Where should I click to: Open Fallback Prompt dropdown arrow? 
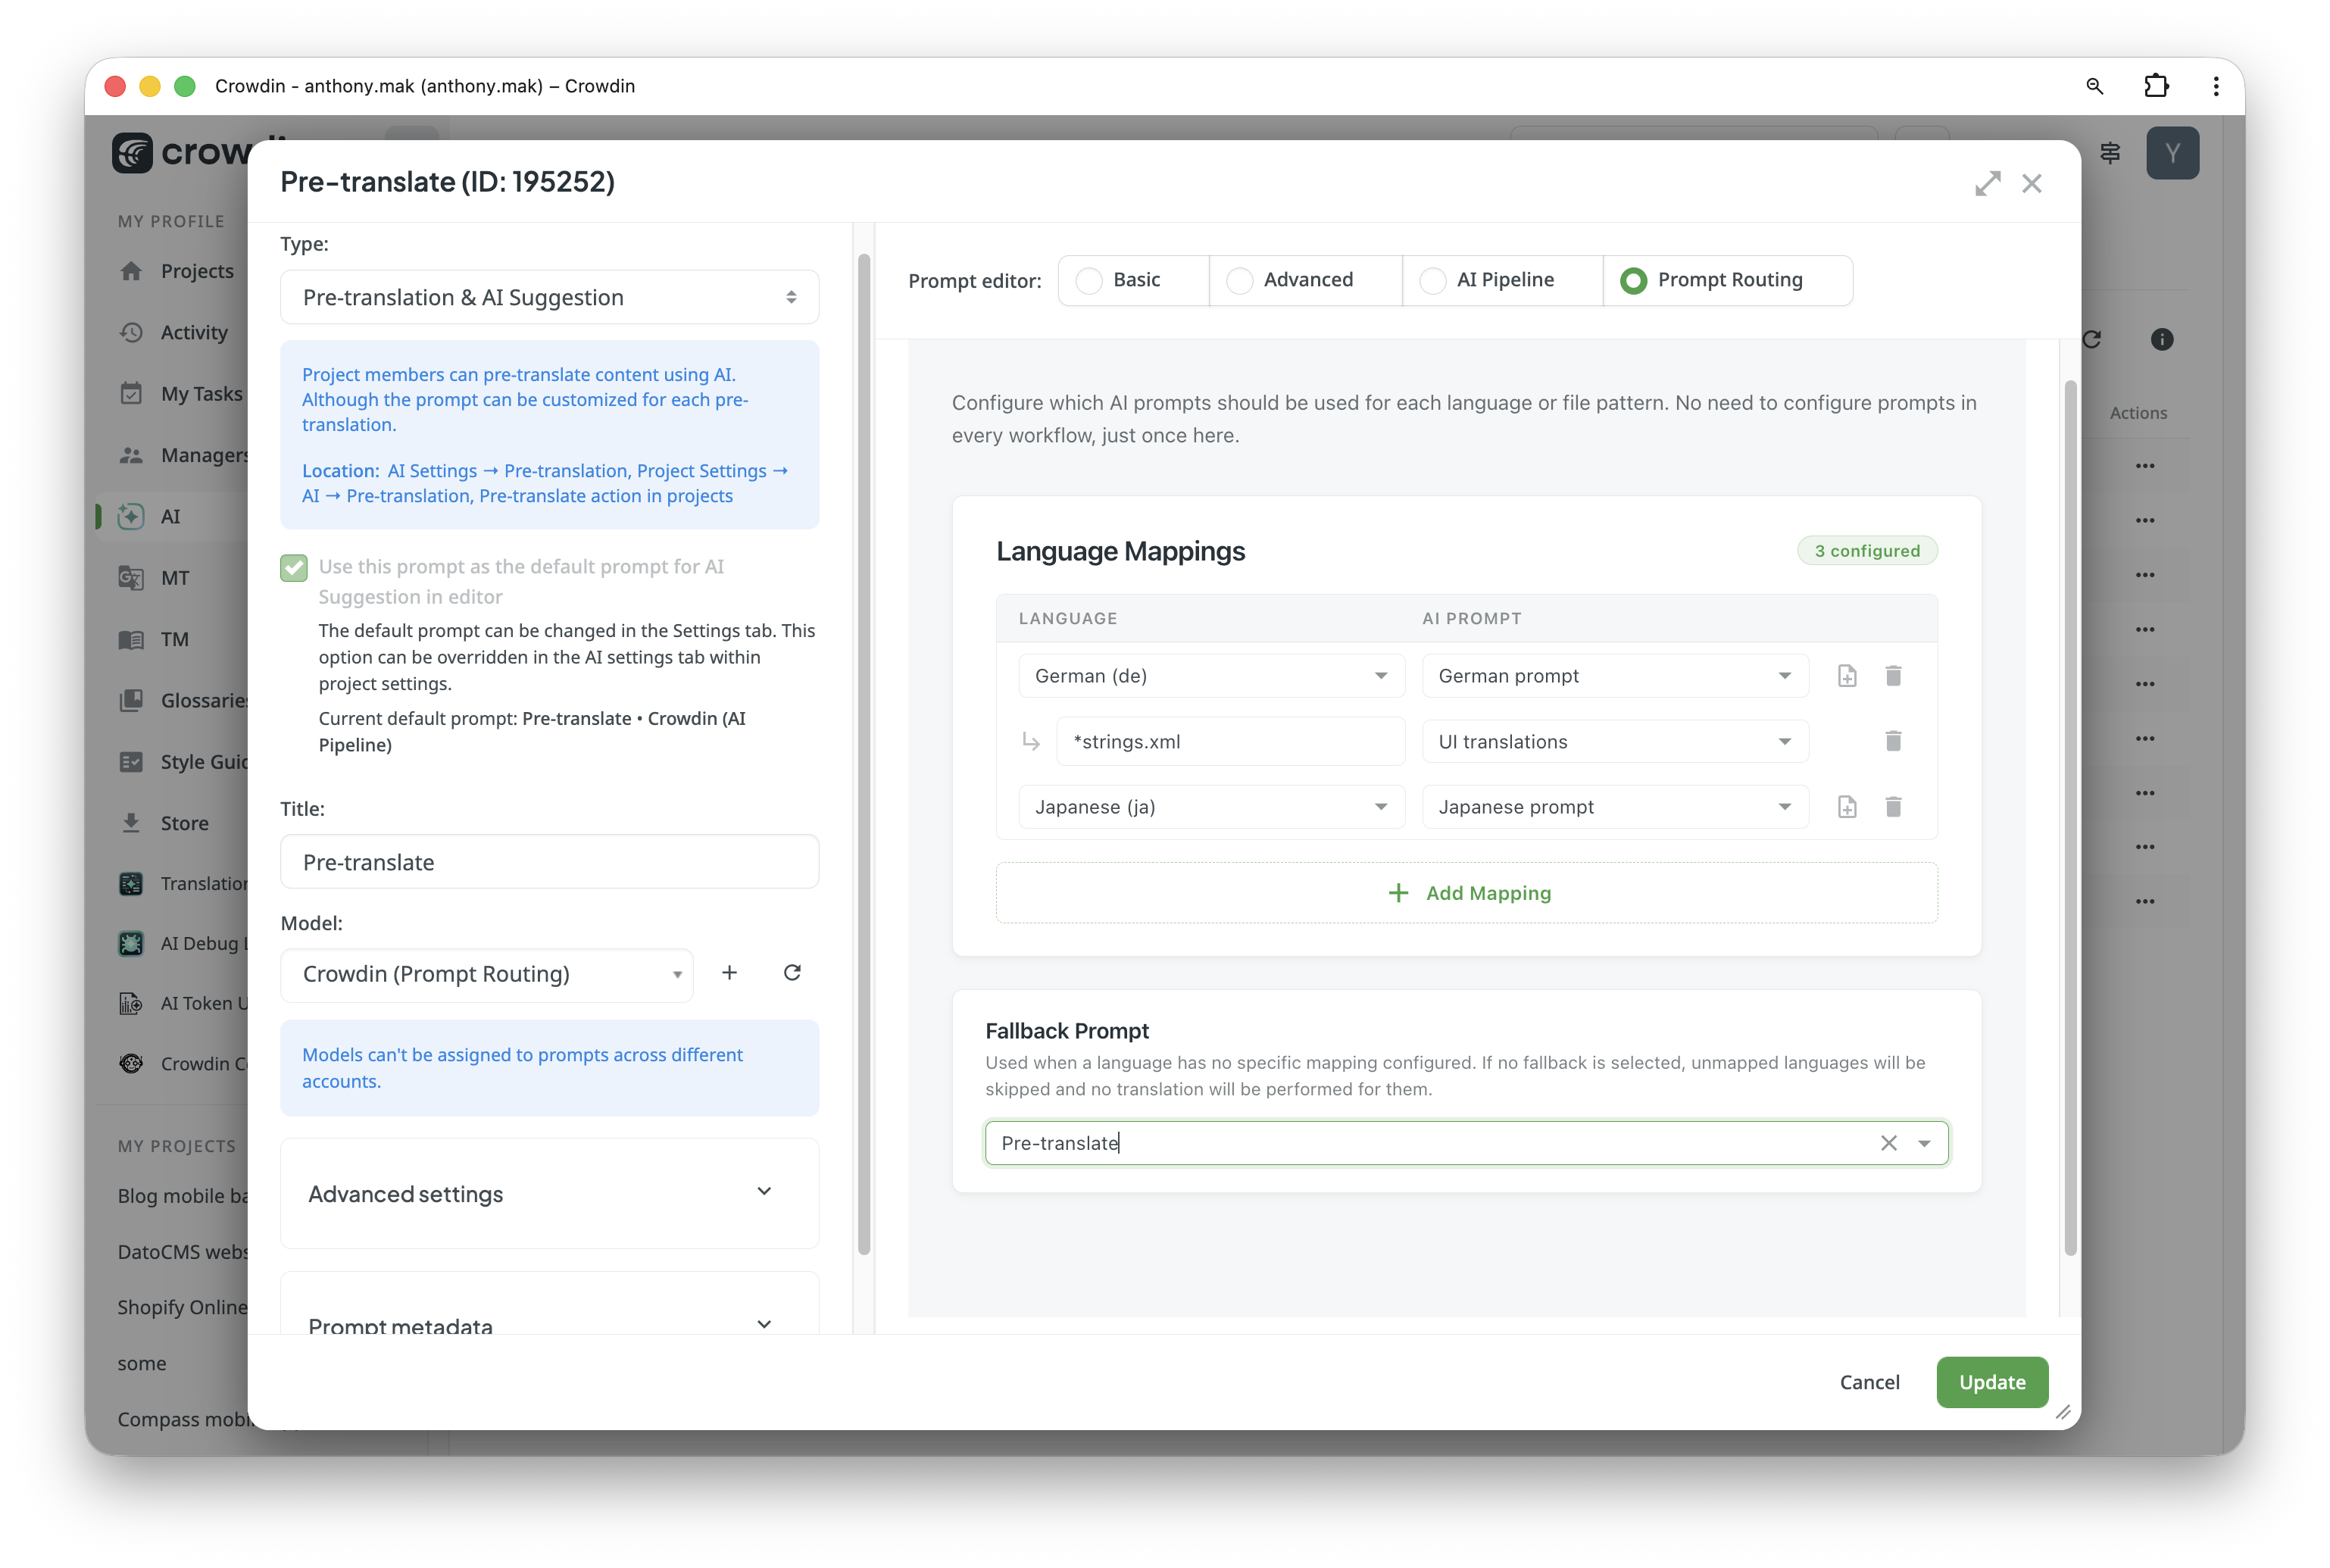tap(1924, 1143)
